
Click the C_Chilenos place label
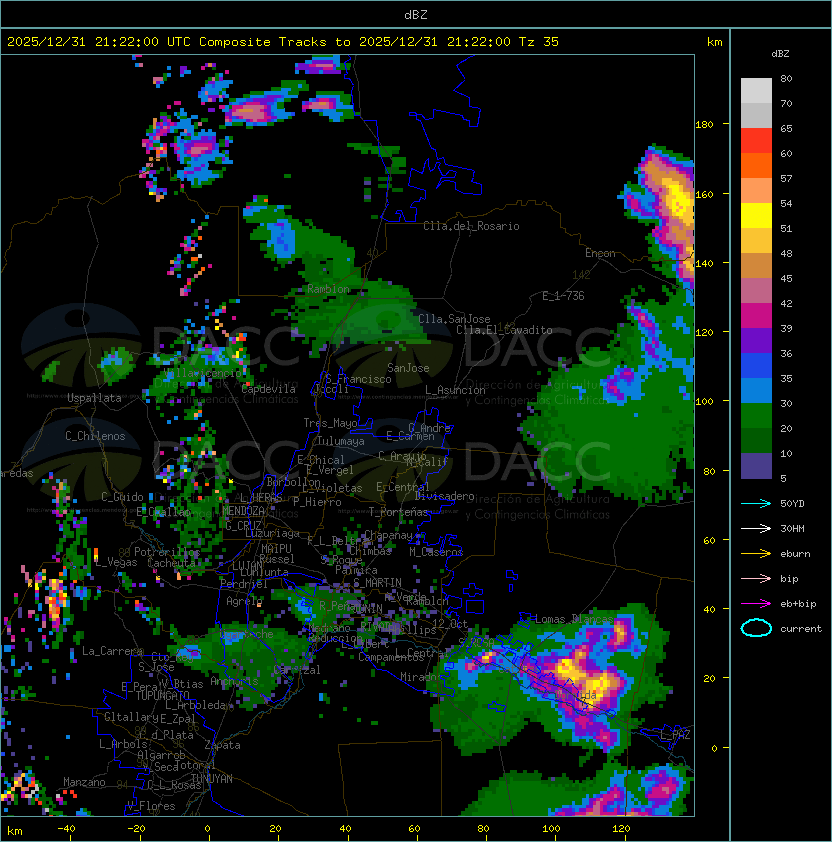(95, 436)
